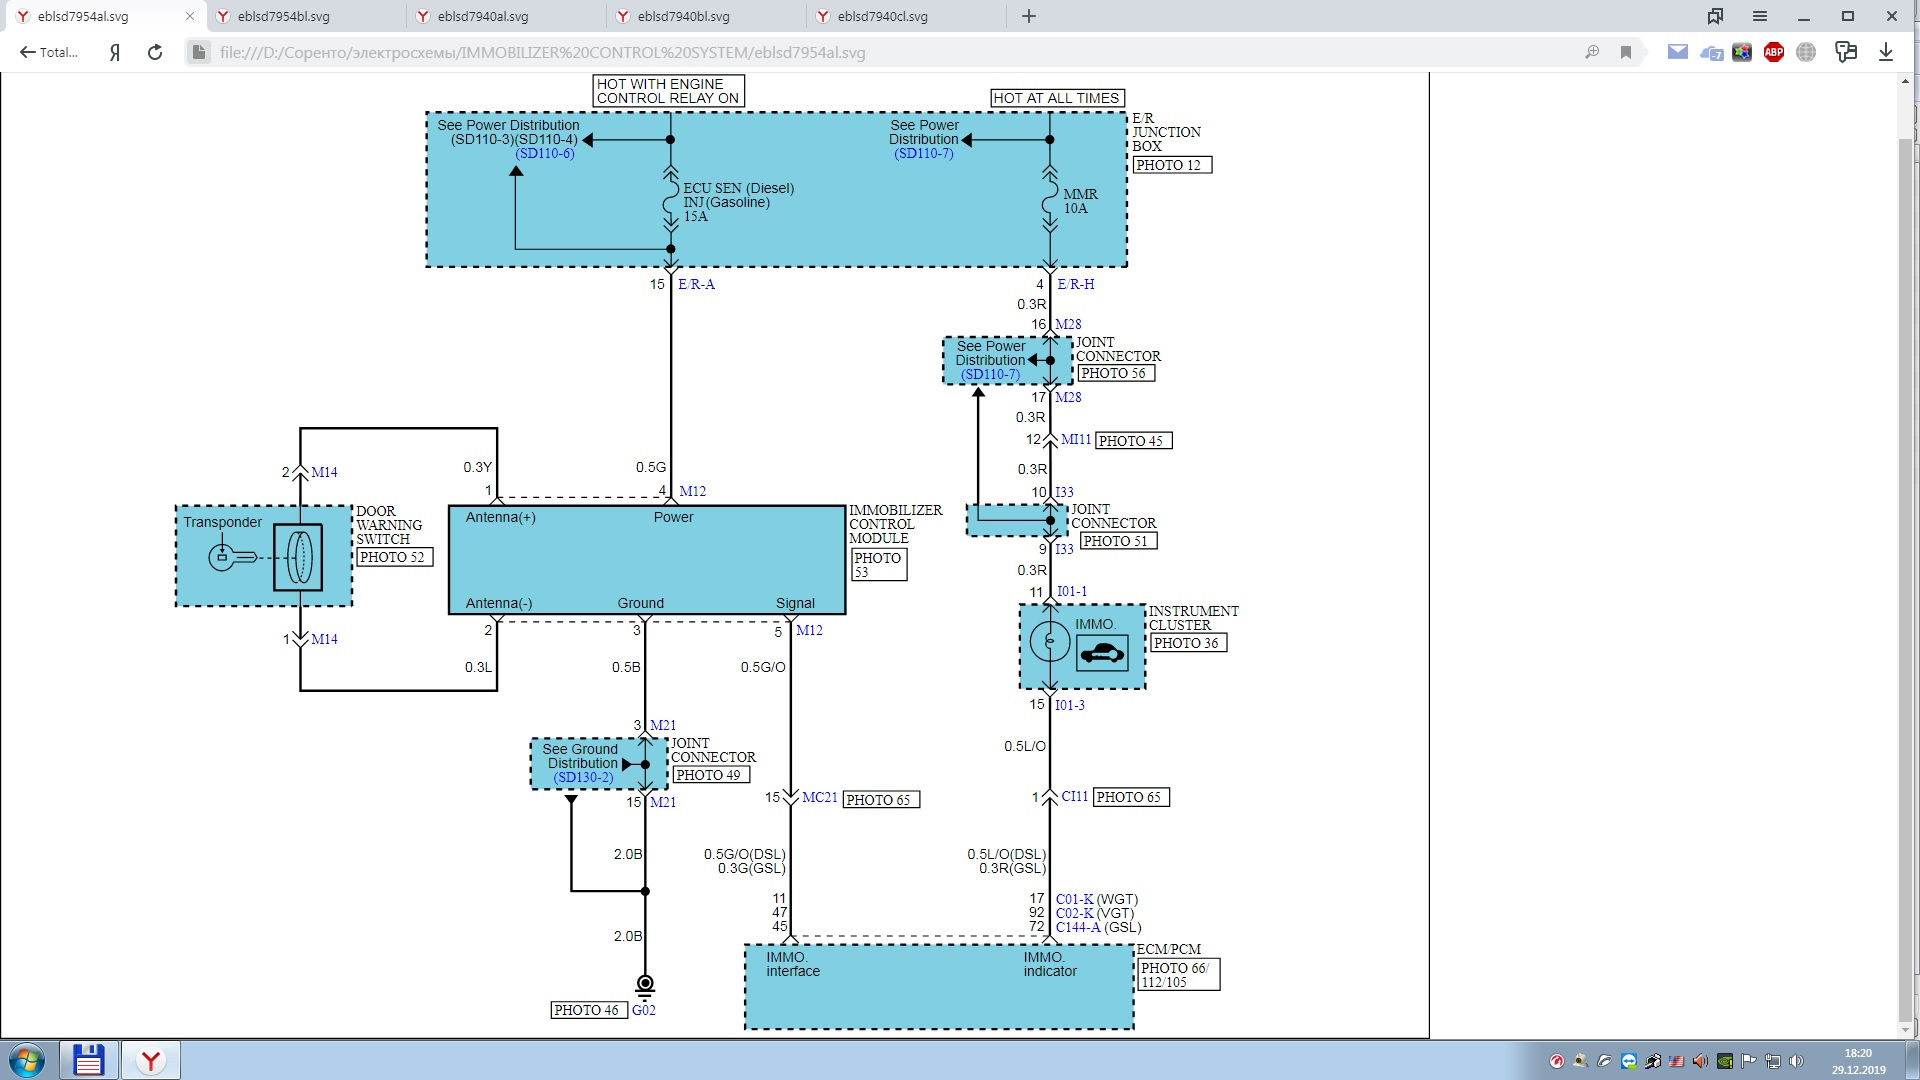Screen dimensions: 1920x1080
Task: Open the AdBlock Plus (ABP) extension
Action: pyautogui.click(x=1774, y=52)
